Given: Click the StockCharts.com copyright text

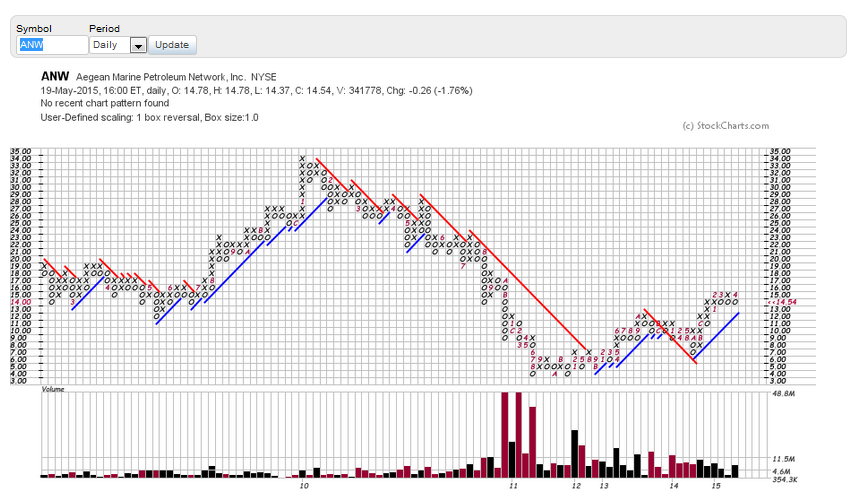Looking at the screenshot, I should coord(725,126).
